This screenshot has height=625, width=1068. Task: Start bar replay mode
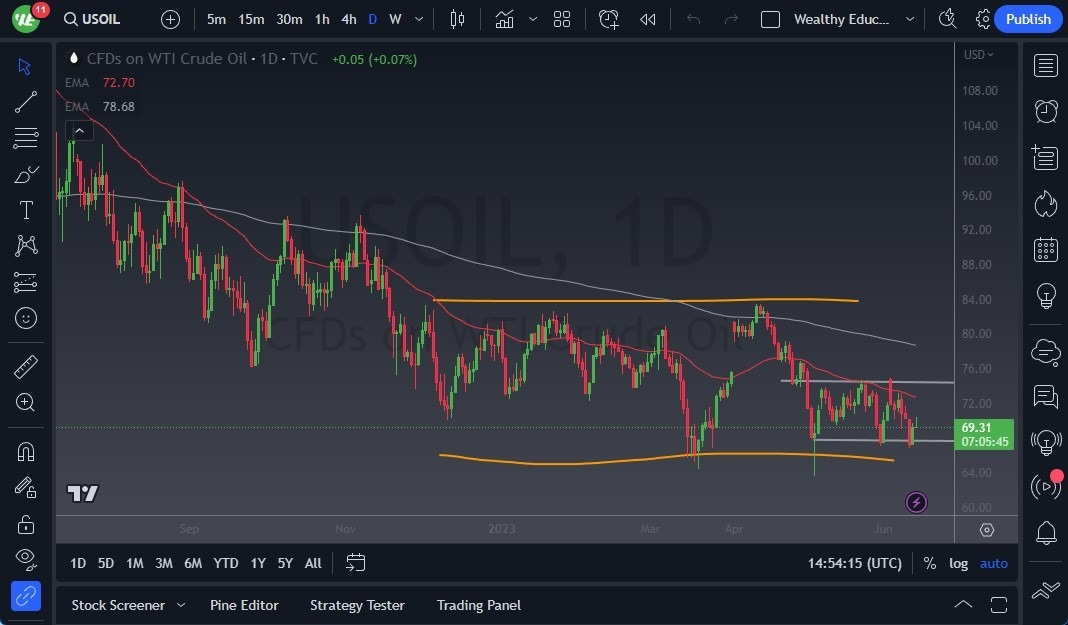(648, 19)
